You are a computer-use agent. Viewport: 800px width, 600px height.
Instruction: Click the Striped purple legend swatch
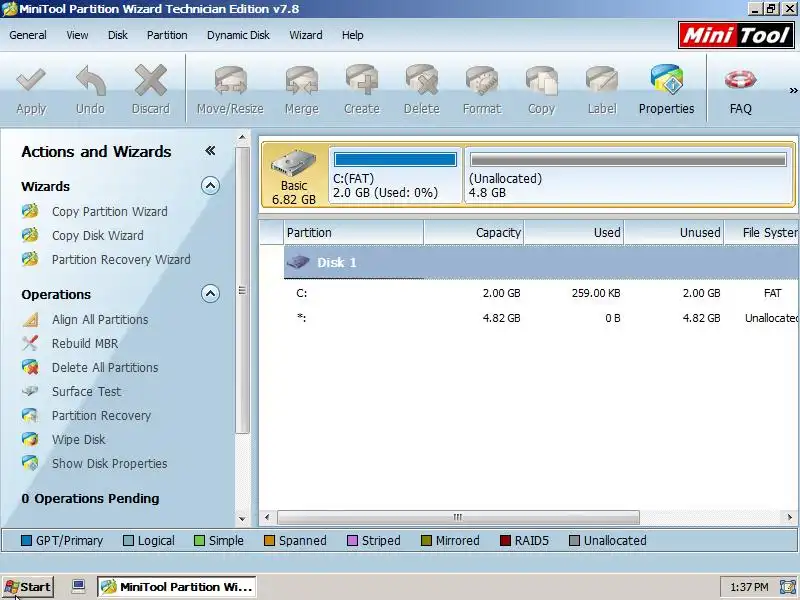click(x=352, y=540)
